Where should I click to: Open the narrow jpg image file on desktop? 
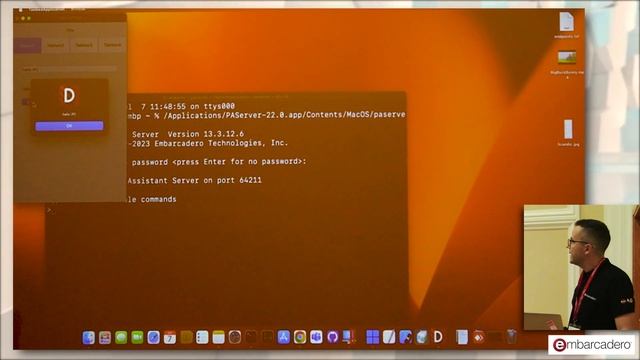click(568, 129)
